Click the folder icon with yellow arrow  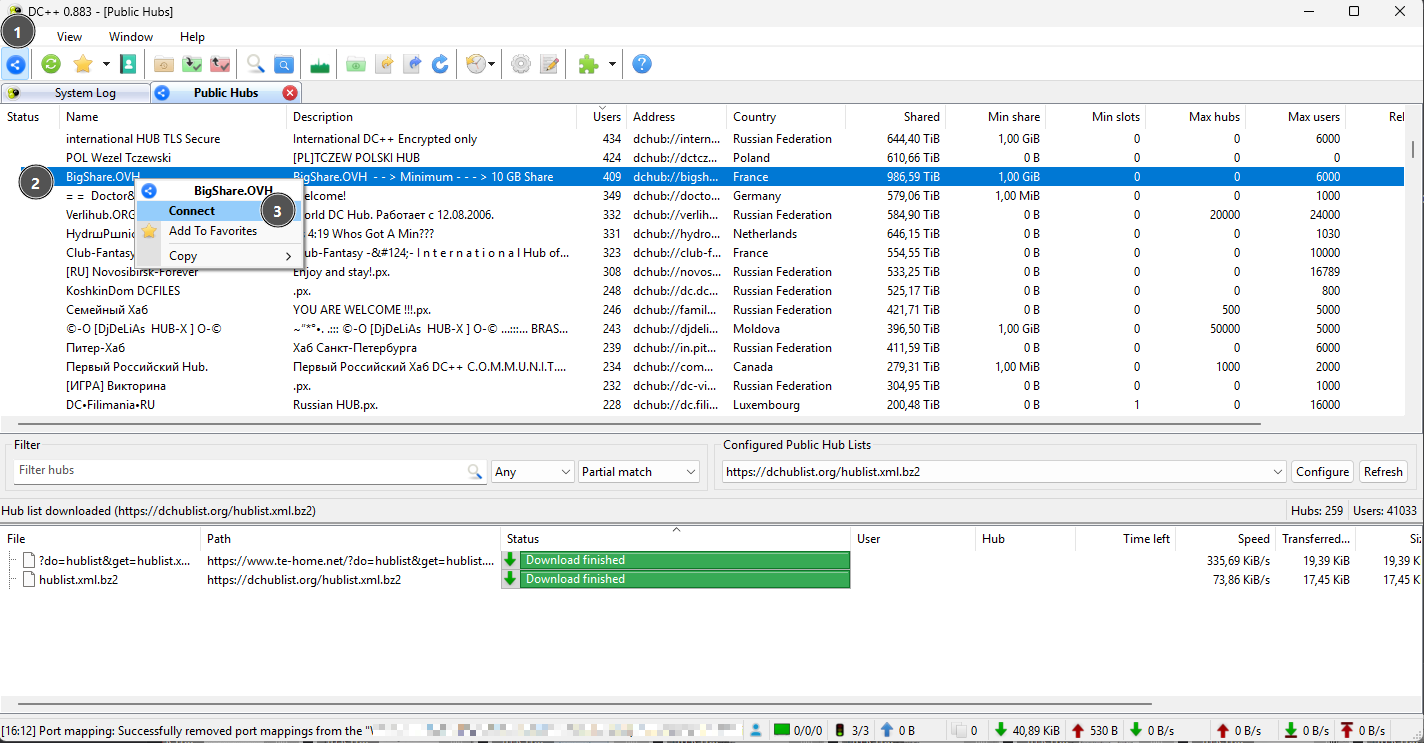click(384, 65)
